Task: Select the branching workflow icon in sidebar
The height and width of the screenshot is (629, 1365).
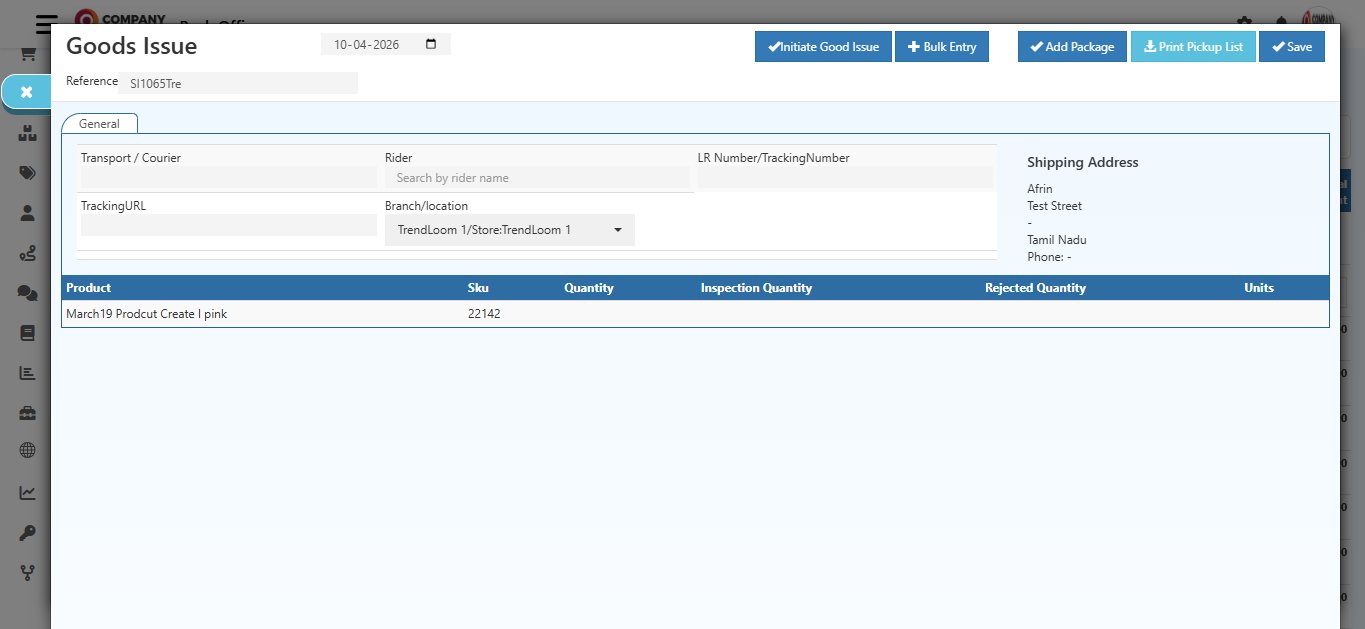Action: pos(26,571)
